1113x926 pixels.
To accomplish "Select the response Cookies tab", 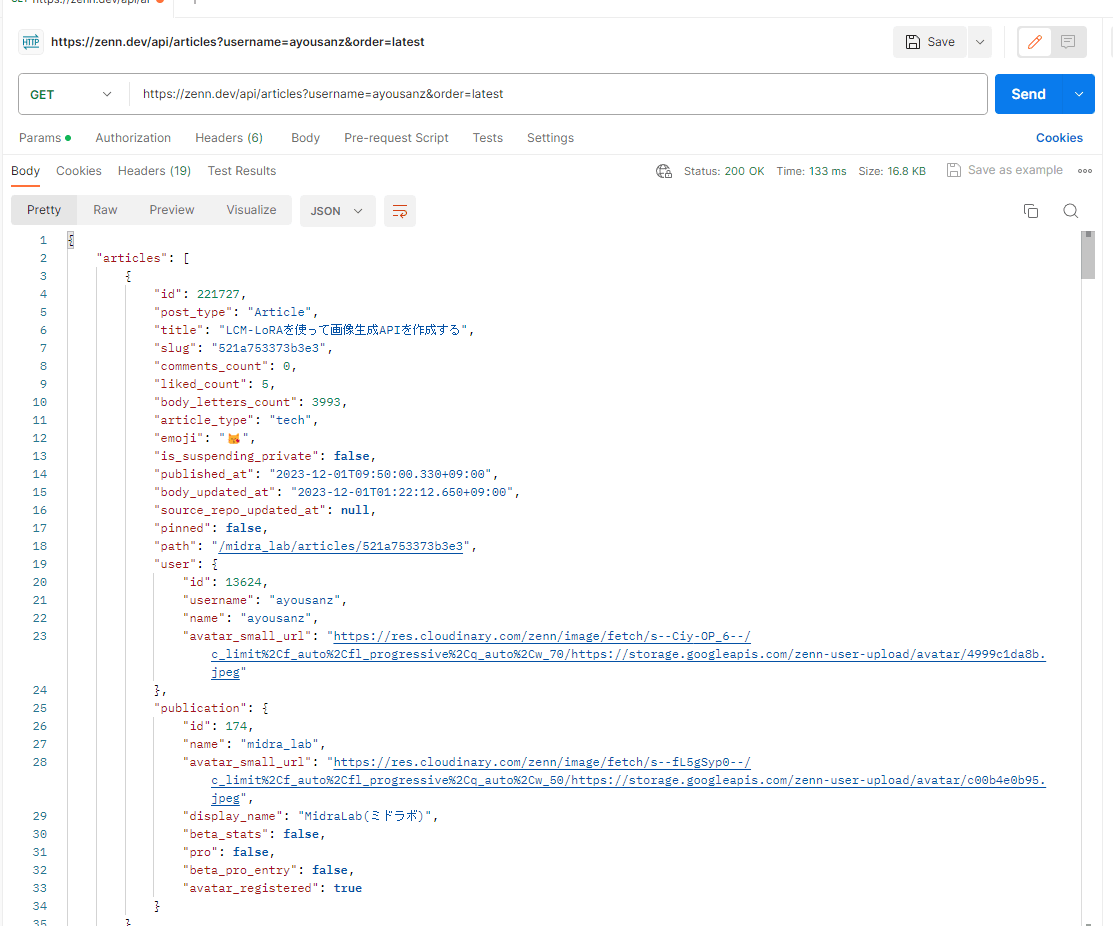I will click(79, 171).
